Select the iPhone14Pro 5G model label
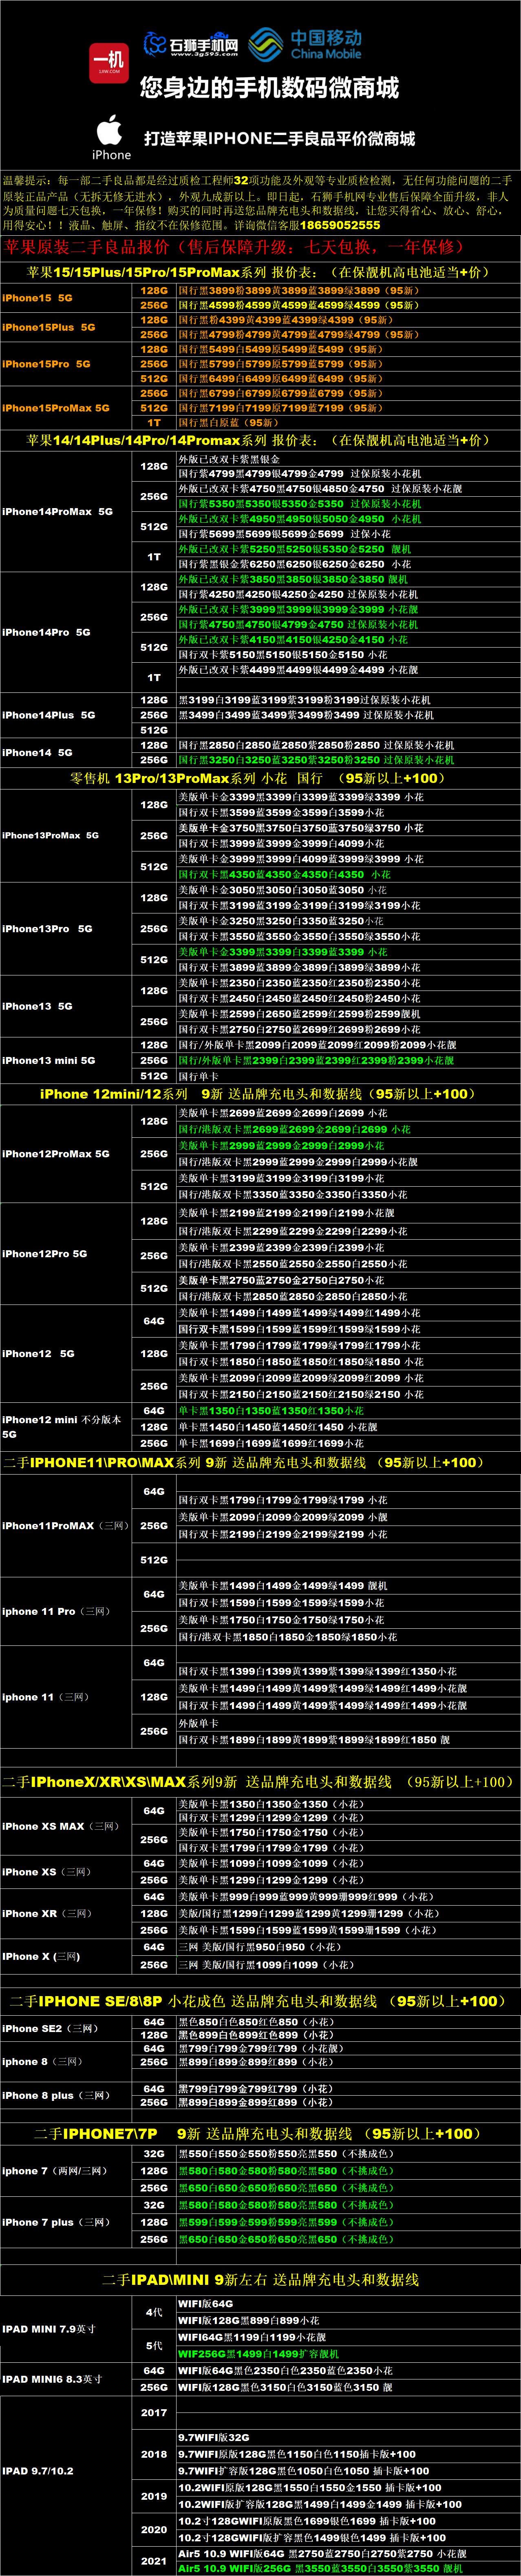 click(x=46, y=632)
